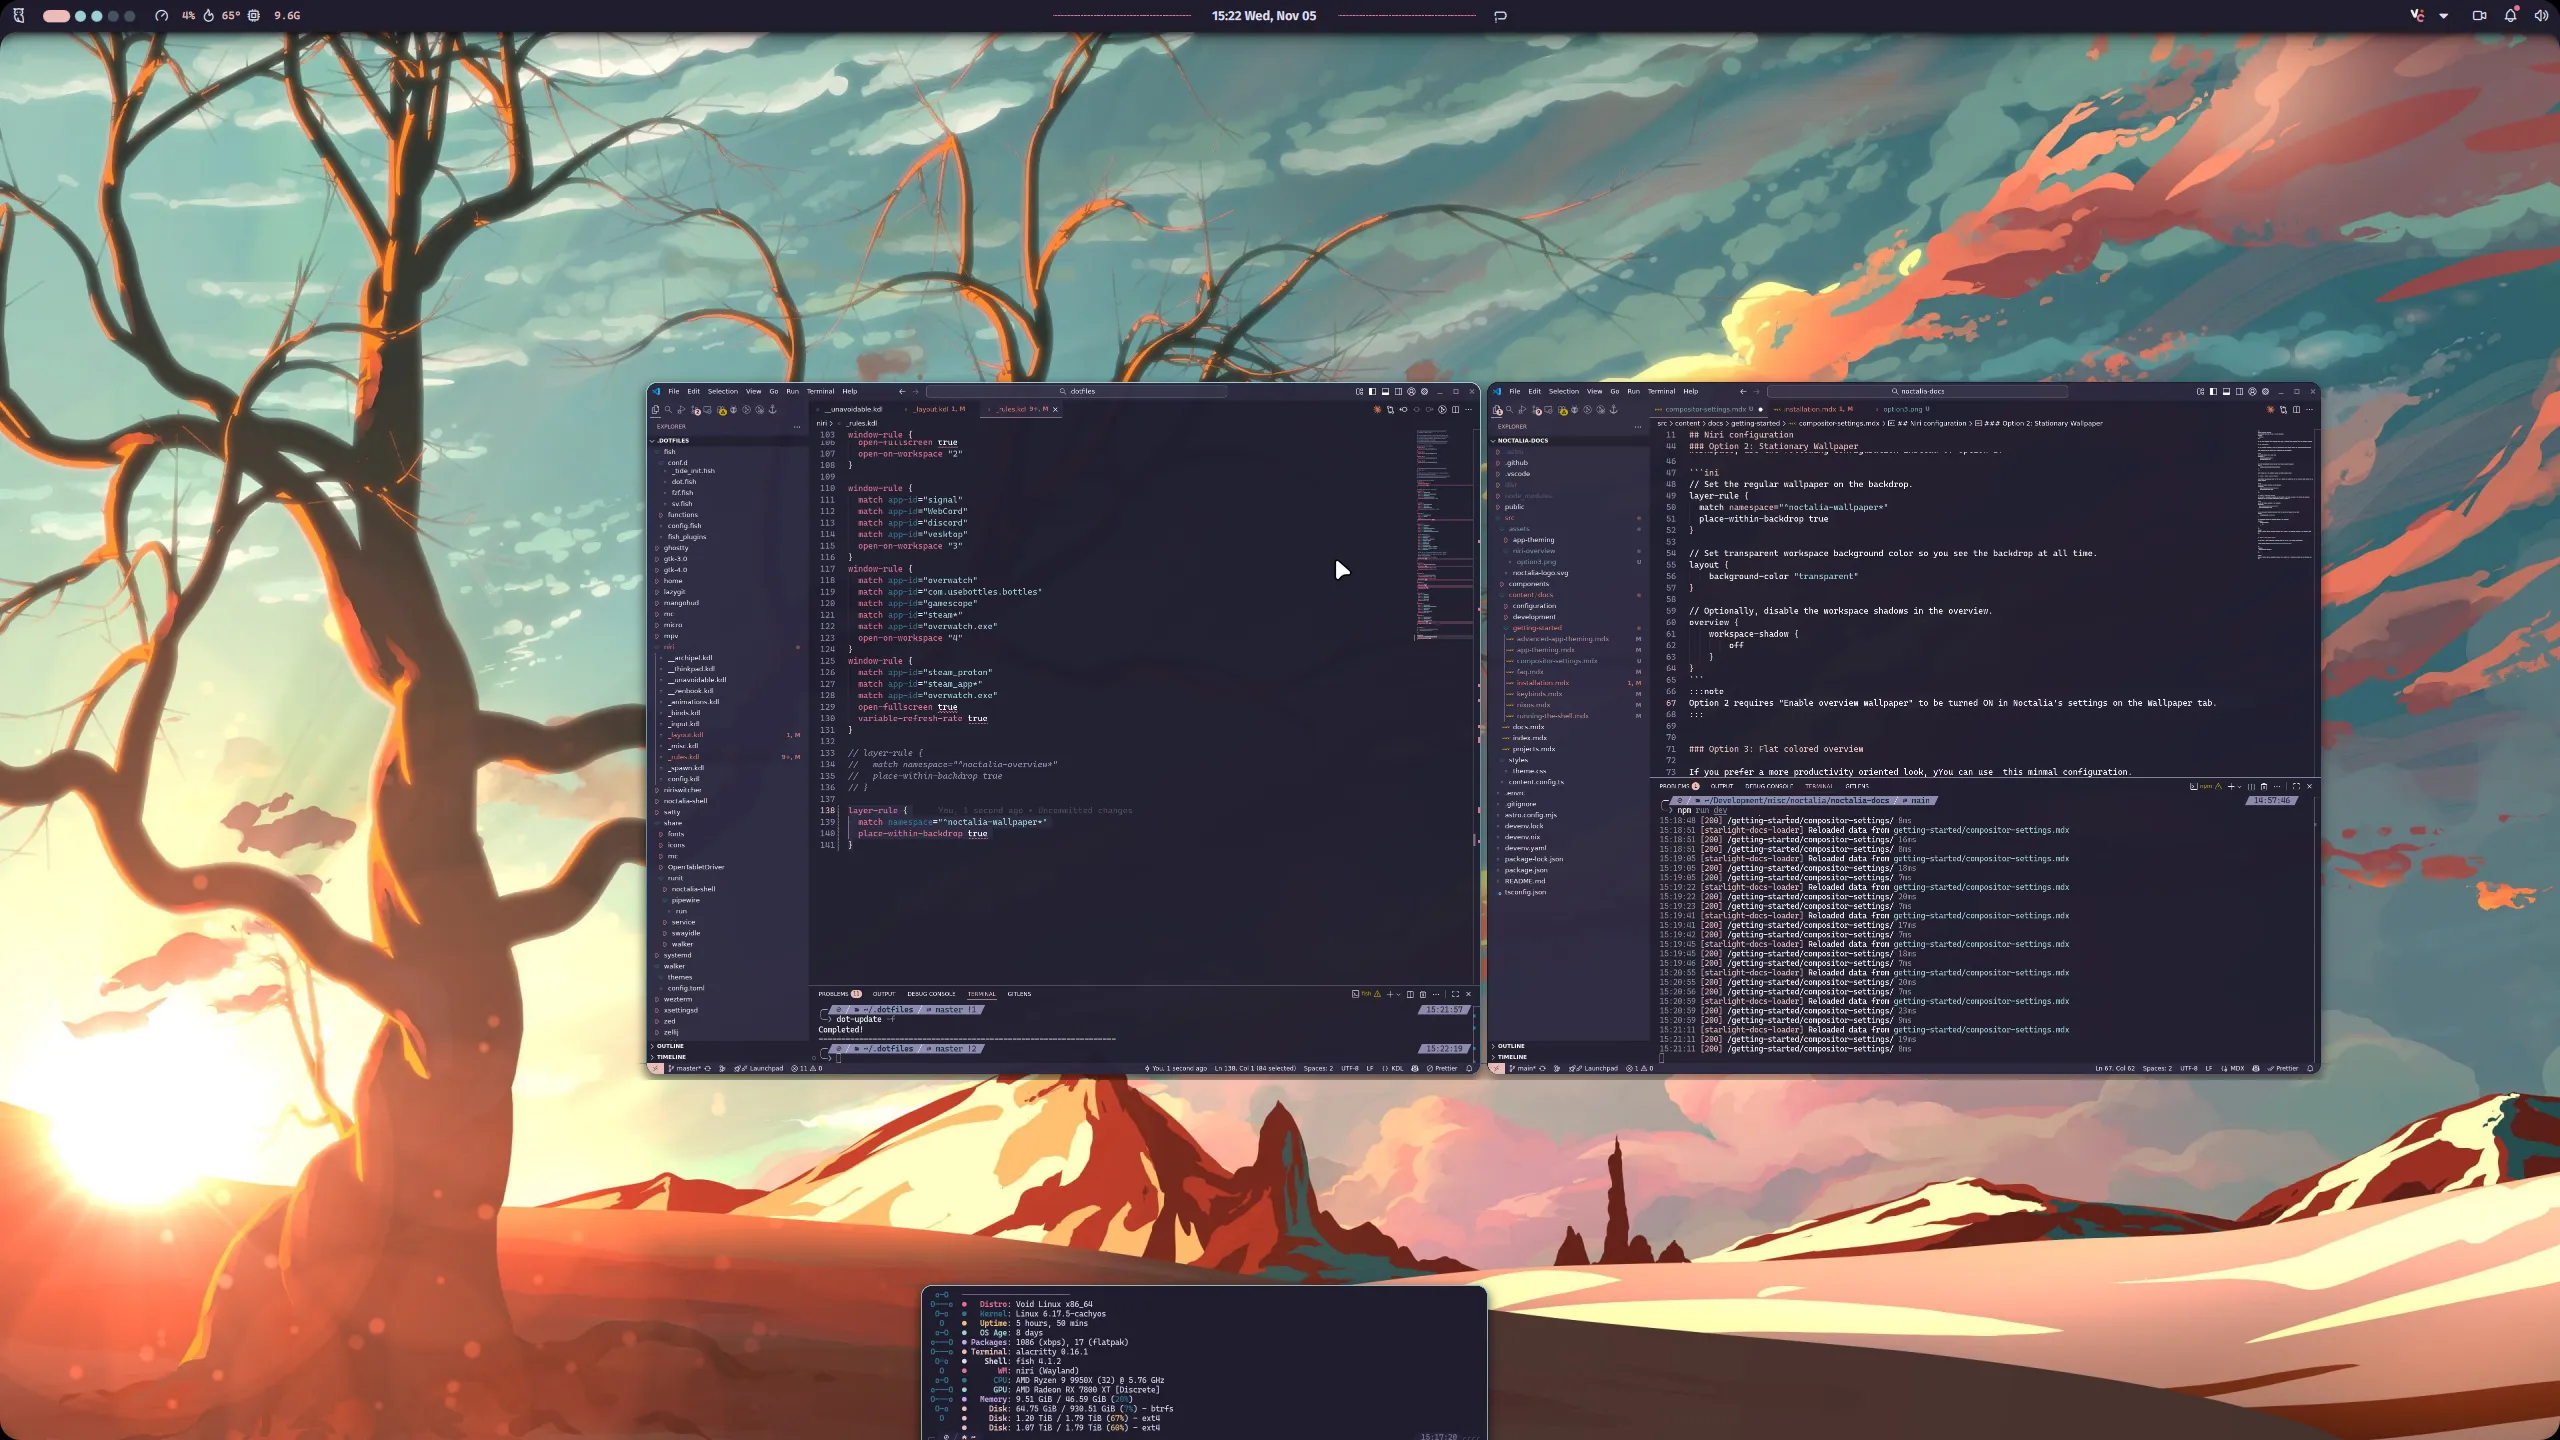
Task: Split editor right in dotfiles window
Action: [x=1455, y=409]
